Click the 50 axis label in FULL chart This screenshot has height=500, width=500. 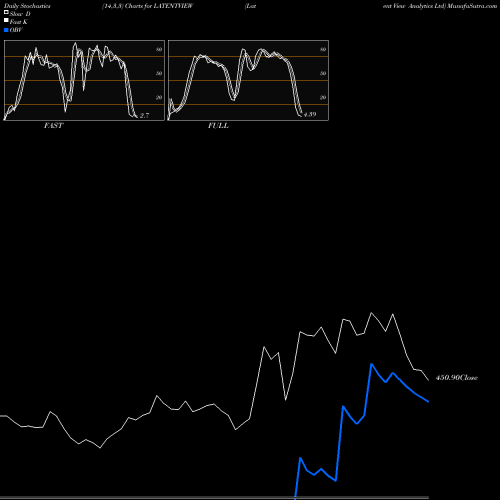(x=323, y=73)
